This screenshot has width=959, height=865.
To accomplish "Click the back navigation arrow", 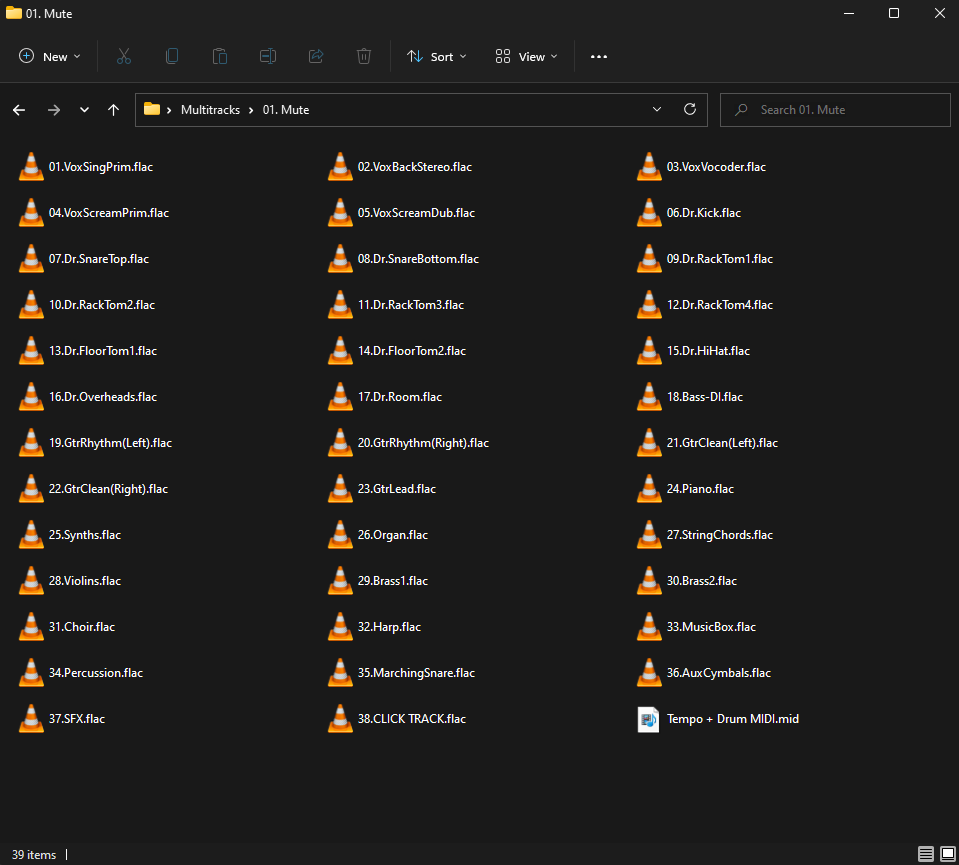I will (x=19, y=110).
